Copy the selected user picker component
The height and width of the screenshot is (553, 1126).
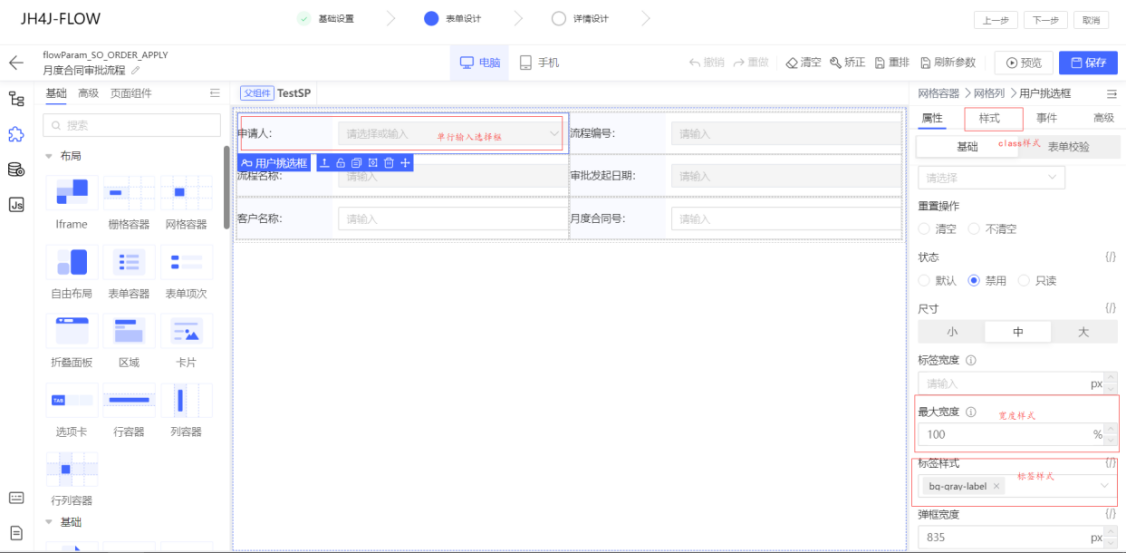coord(356,163)
